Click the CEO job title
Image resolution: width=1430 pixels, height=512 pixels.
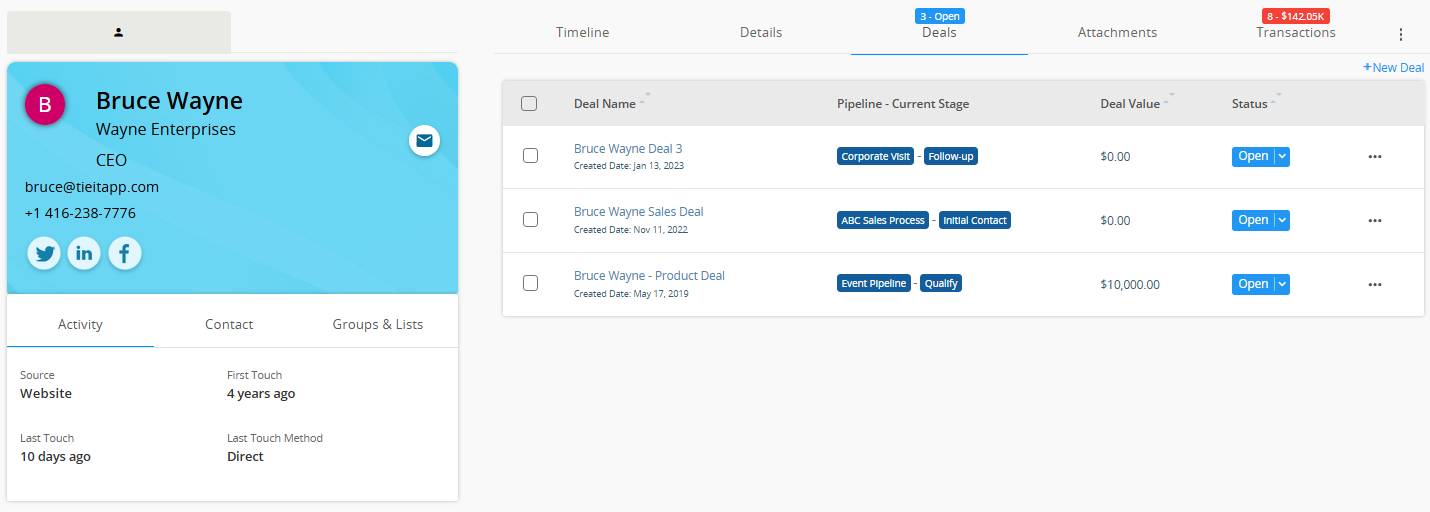(111, 160)
